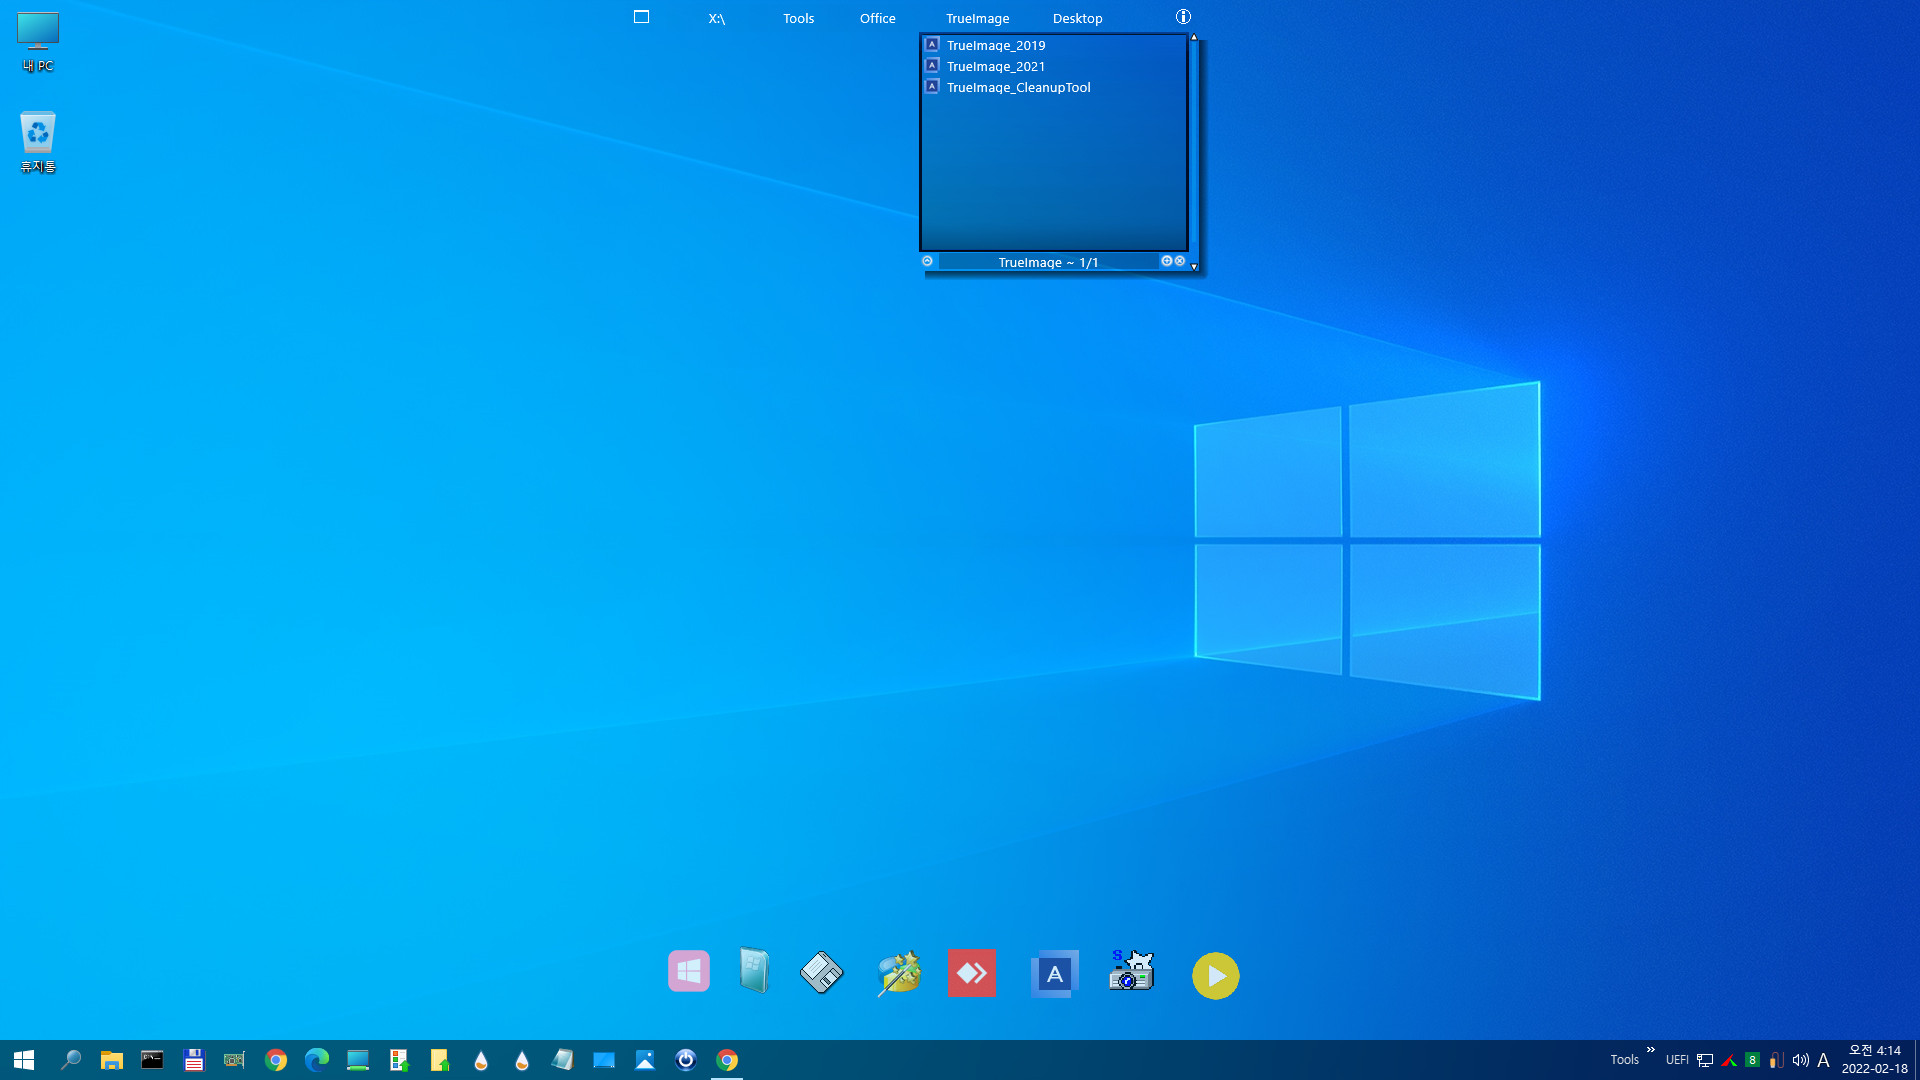Toggle the input language A indicator
The width and height of the screenshot is (1920, 1080).
pos(1823,1060)
